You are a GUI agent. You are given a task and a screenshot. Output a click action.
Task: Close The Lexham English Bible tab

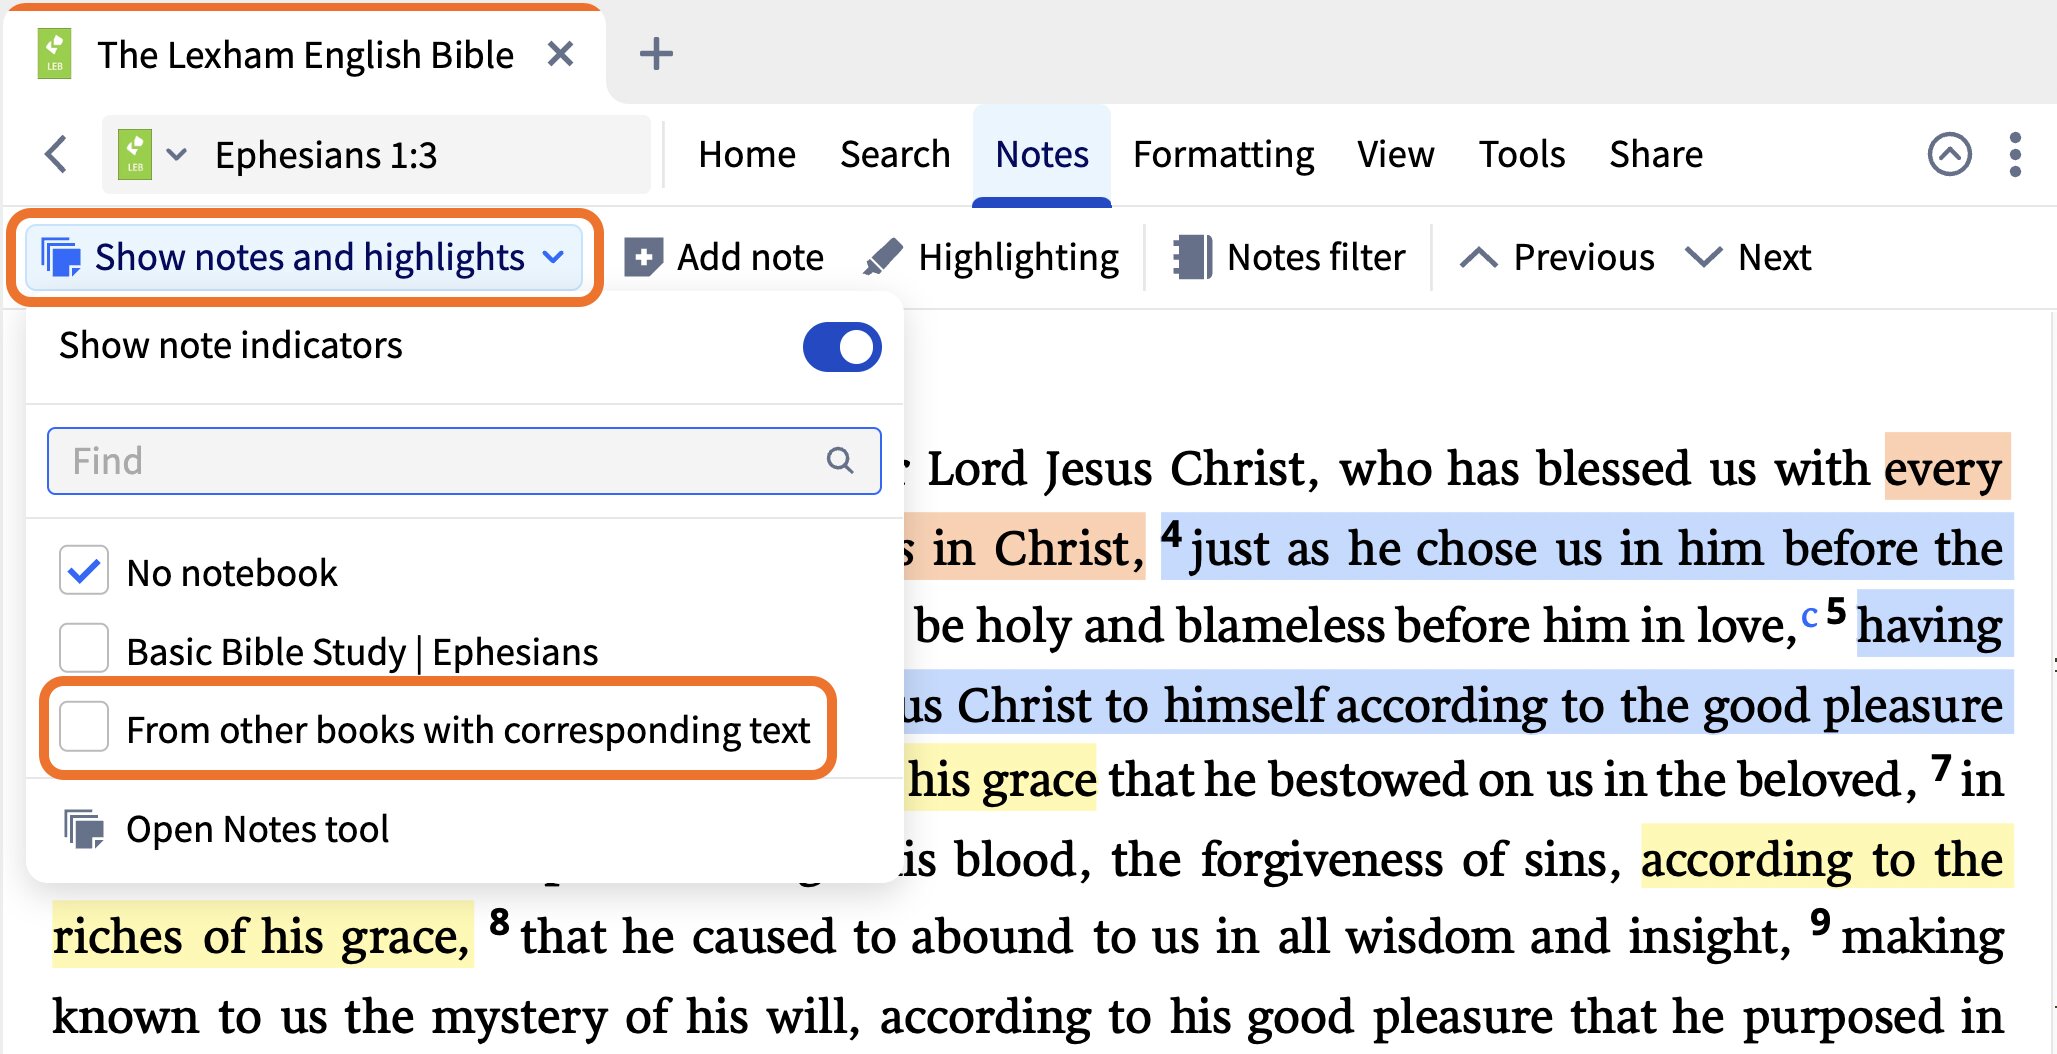pos(561,54)
